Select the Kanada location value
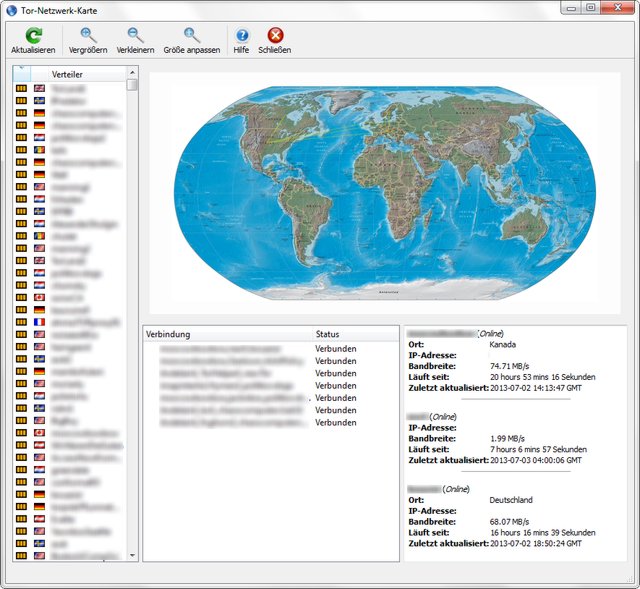The width and height of the screenshot is (640, 589). tap(502, 345)
